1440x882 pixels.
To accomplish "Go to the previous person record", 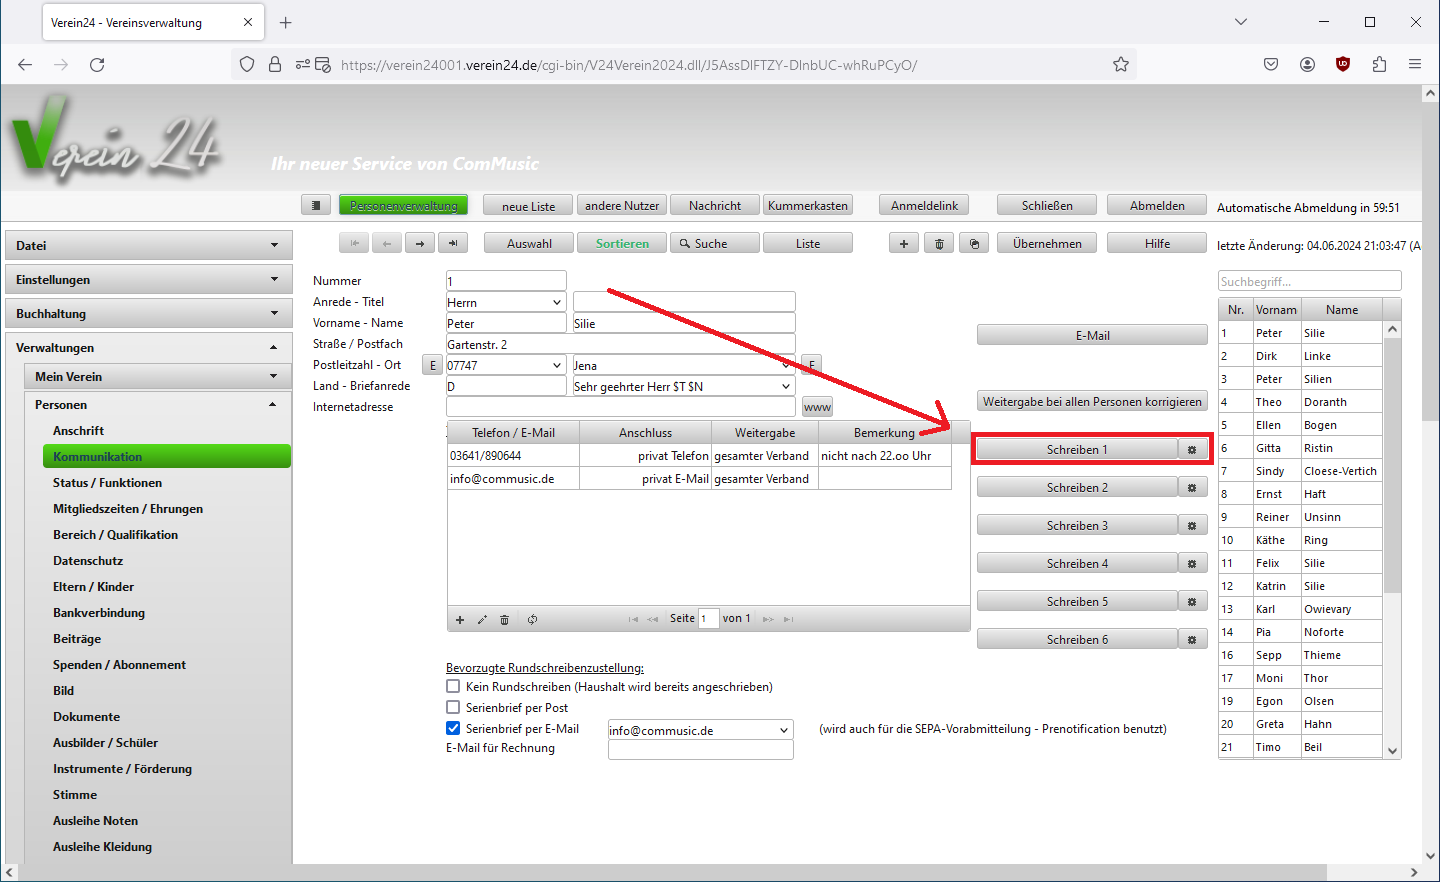I will click(387, 243).
